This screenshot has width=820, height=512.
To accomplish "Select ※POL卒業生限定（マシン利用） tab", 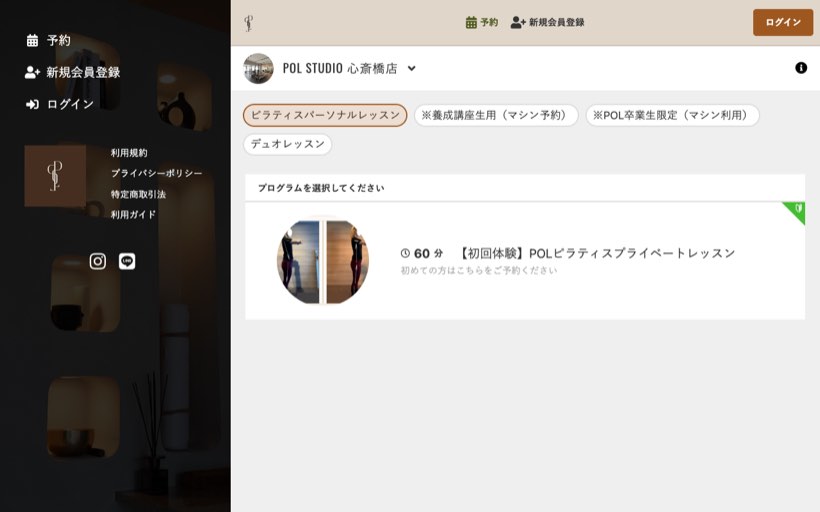I will pos(673,115).
